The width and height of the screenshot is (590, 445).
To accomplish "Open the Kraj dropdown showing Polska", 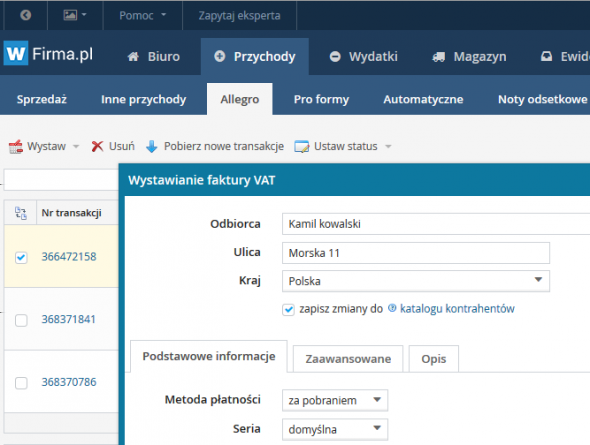I will point(416,281).
